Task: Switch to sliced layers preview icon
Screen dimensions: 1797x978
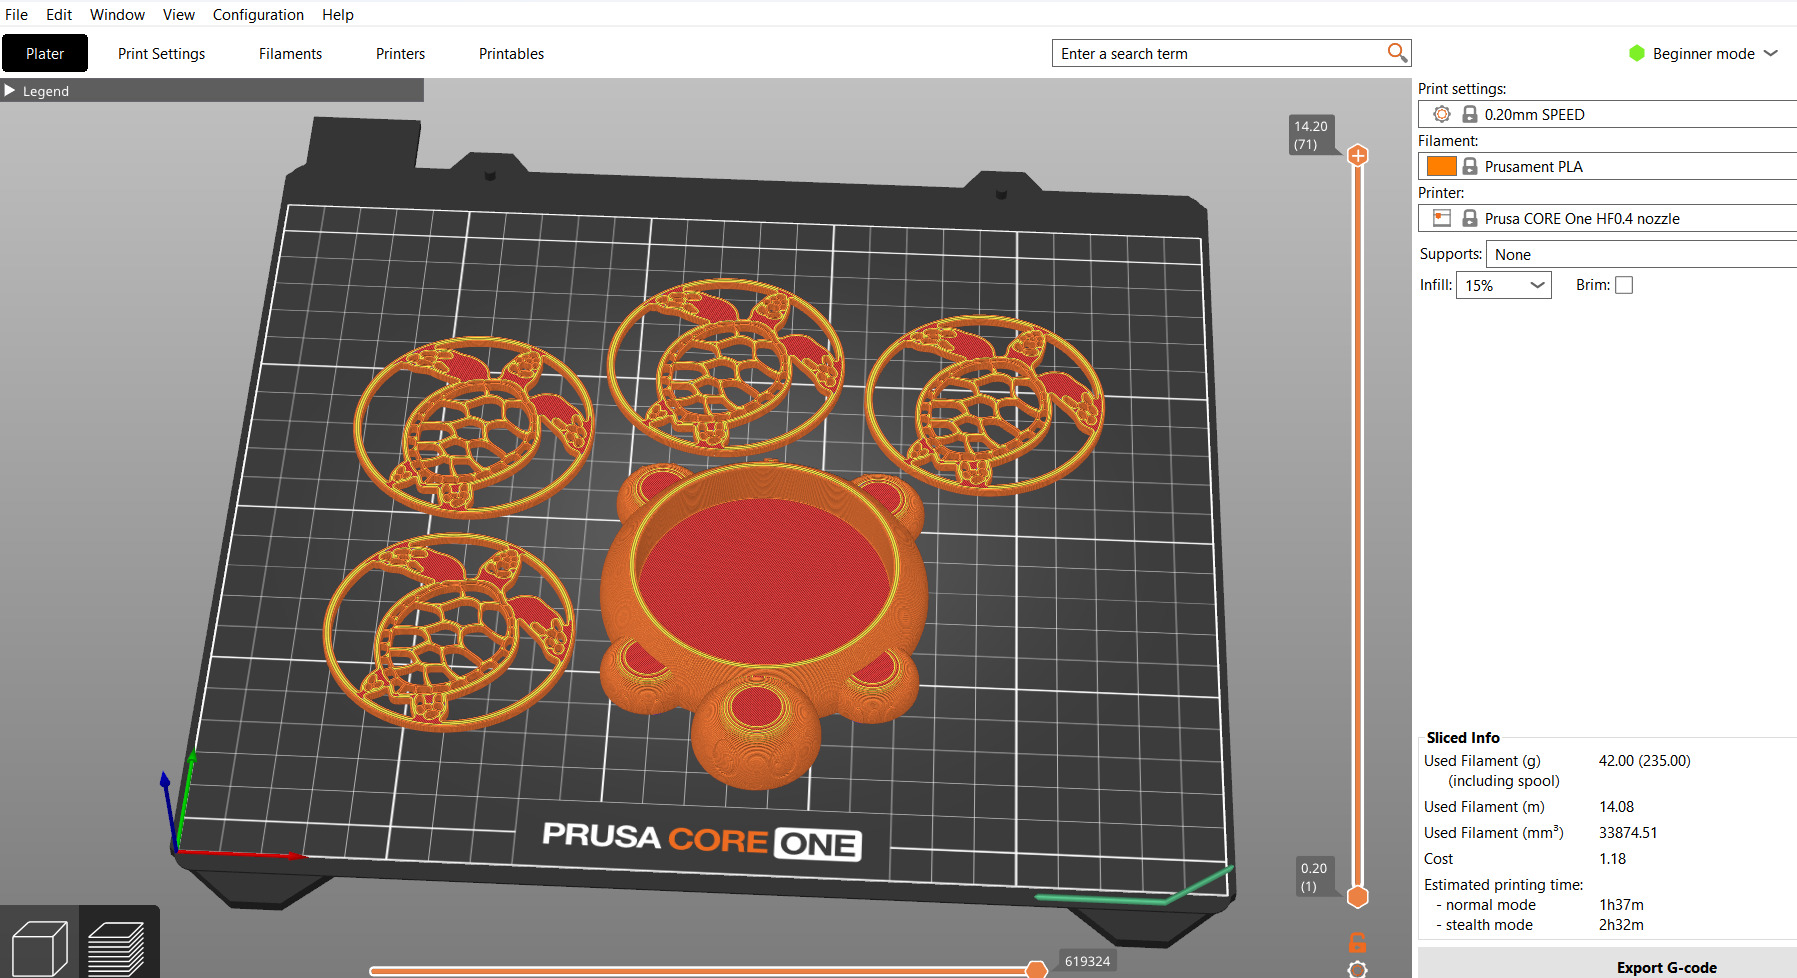Action: coord(119,948)
